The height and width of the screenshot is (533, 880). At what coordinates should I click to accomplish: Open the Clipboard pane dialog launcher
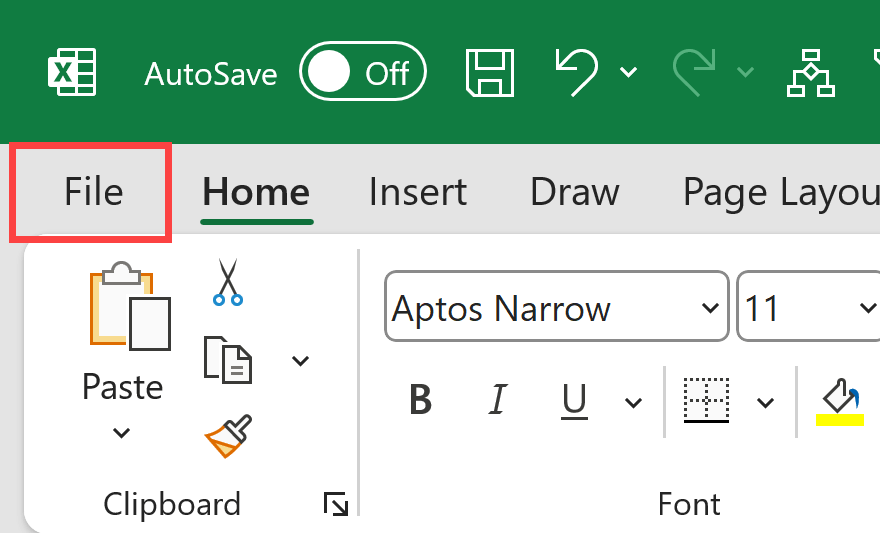336,504
